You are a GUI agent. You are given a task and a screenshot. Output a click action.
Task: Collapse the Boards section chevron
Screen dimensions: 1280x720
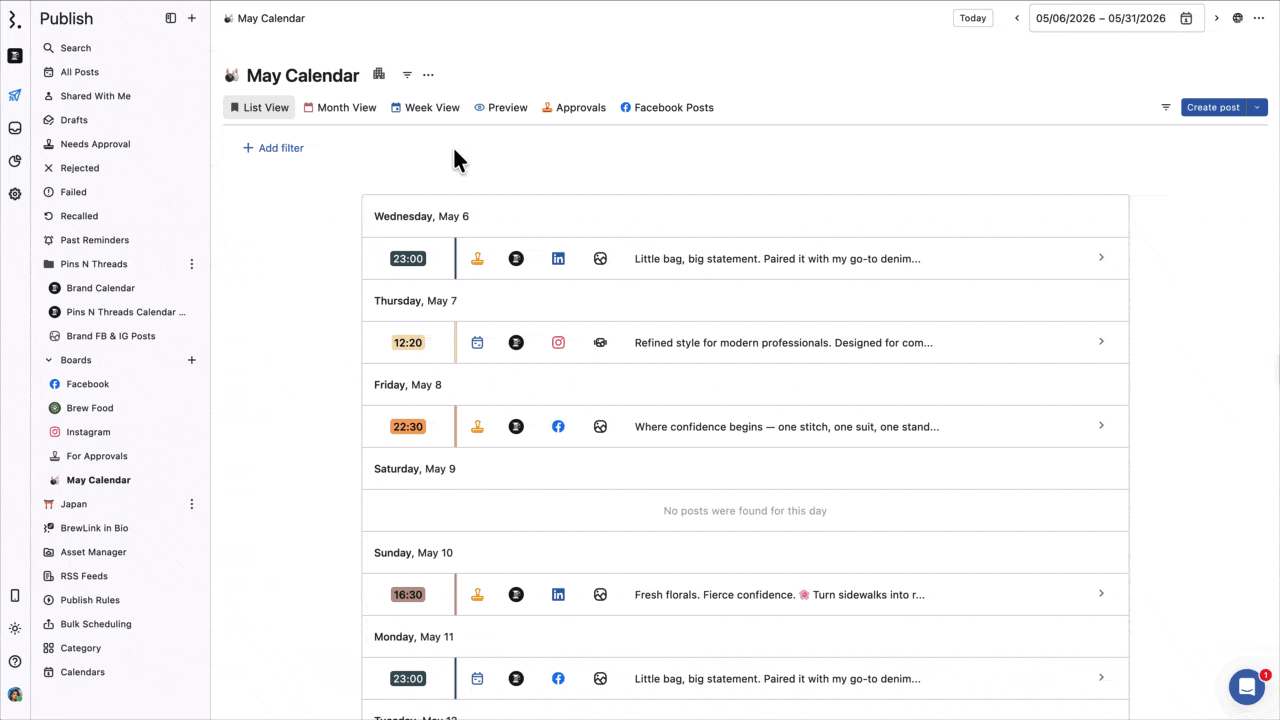[49, 360]
